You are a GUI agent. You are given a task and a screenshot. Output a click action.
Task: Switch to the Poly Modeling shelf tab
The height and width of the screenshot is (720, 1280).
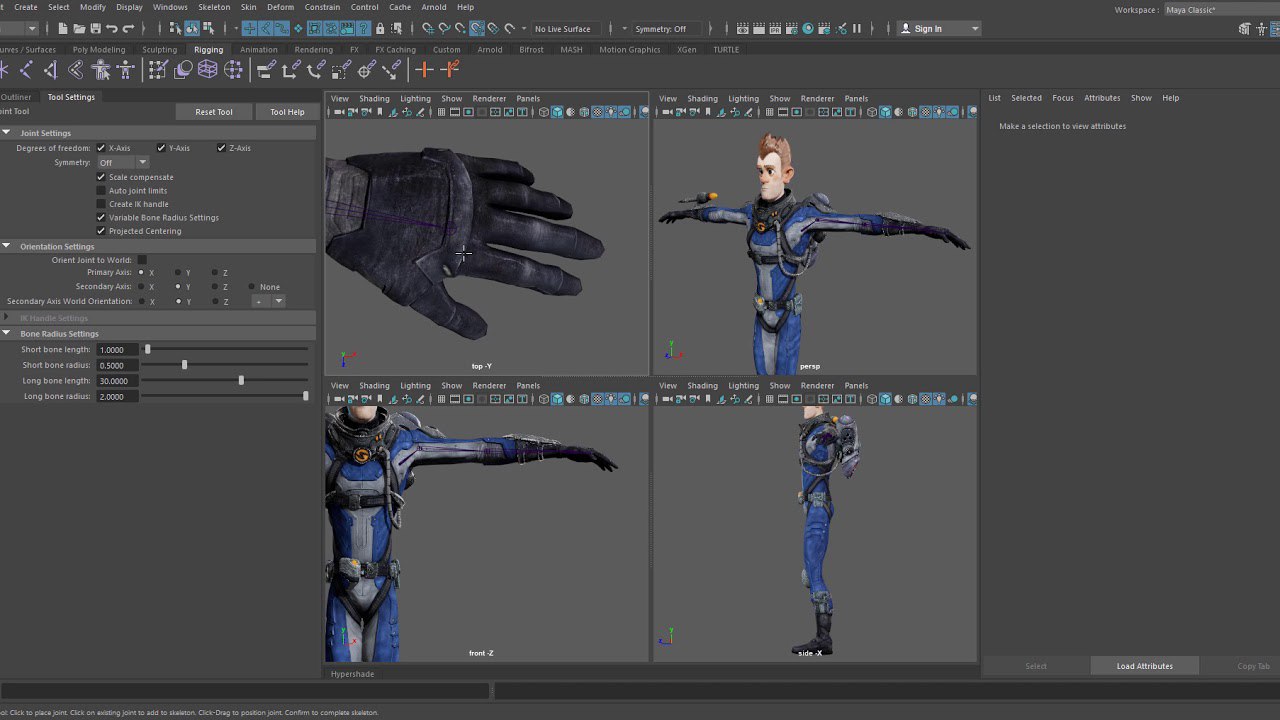(99, 49)
